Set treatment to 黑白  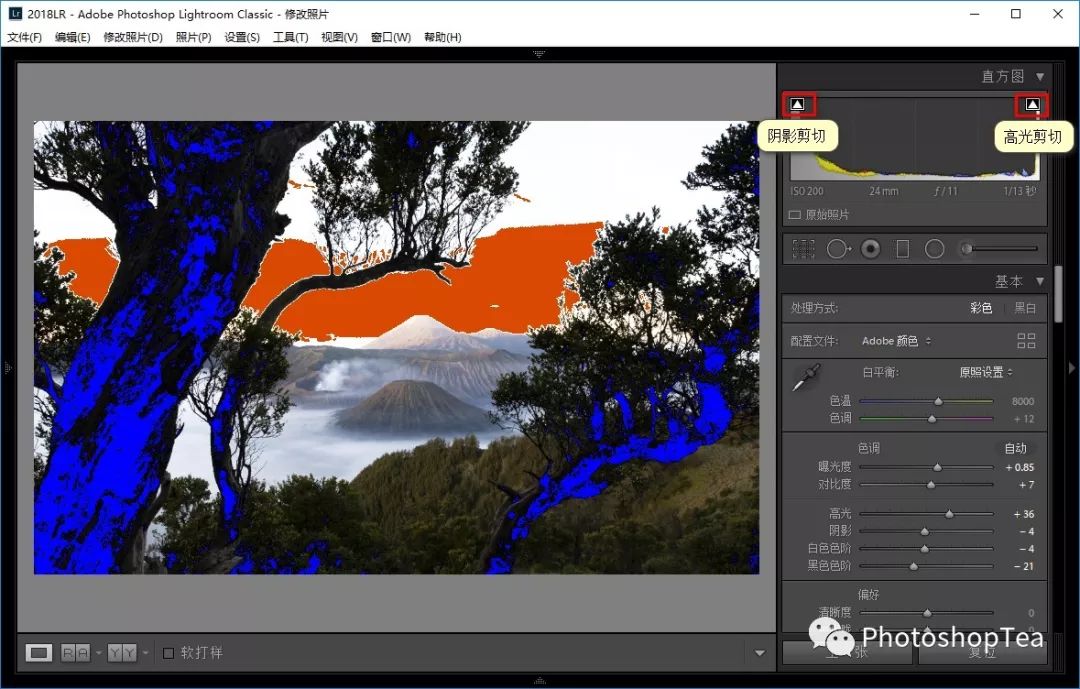click(x=1025, y=308)
